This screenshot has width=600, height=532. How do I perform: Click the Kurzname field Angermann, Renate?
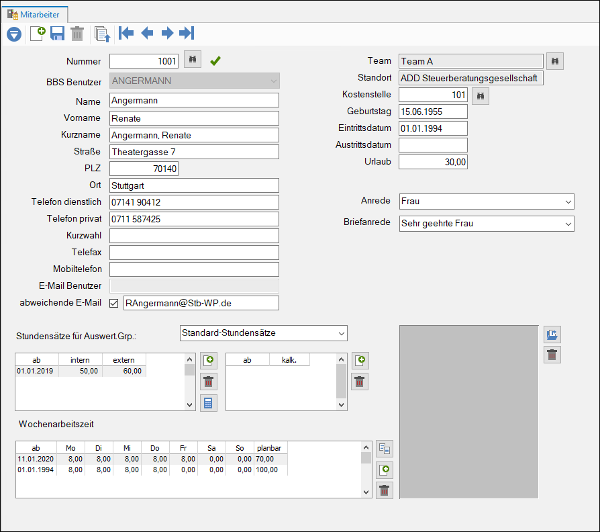tap(194, 135)
